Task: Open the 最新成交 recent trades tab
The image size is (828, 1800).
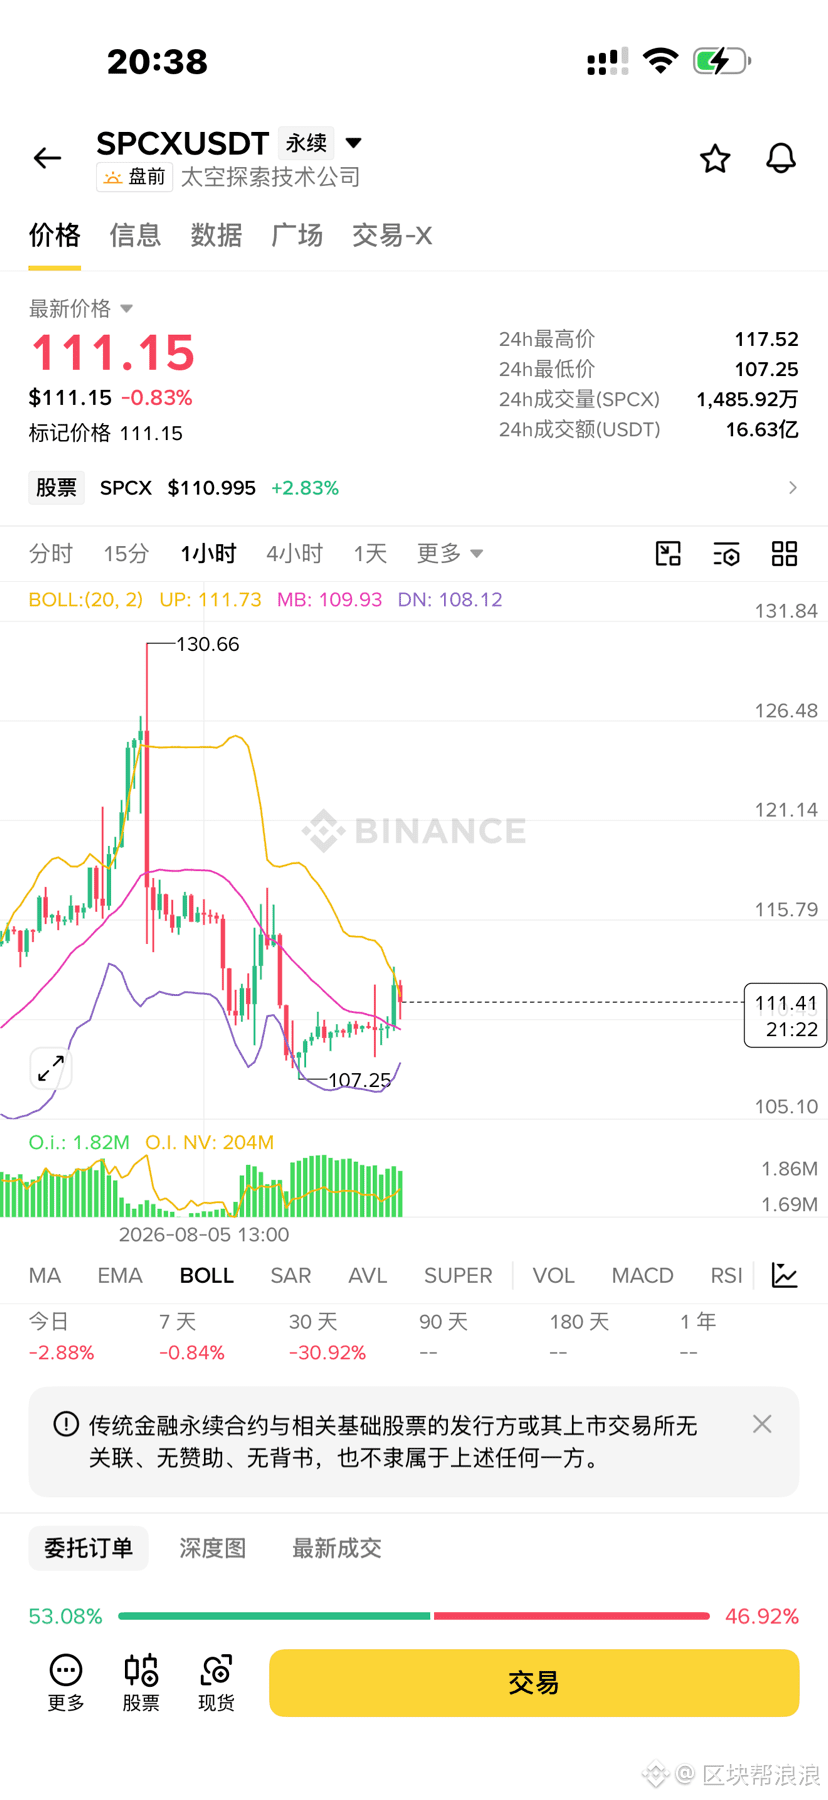Action: coord(337,1548)
